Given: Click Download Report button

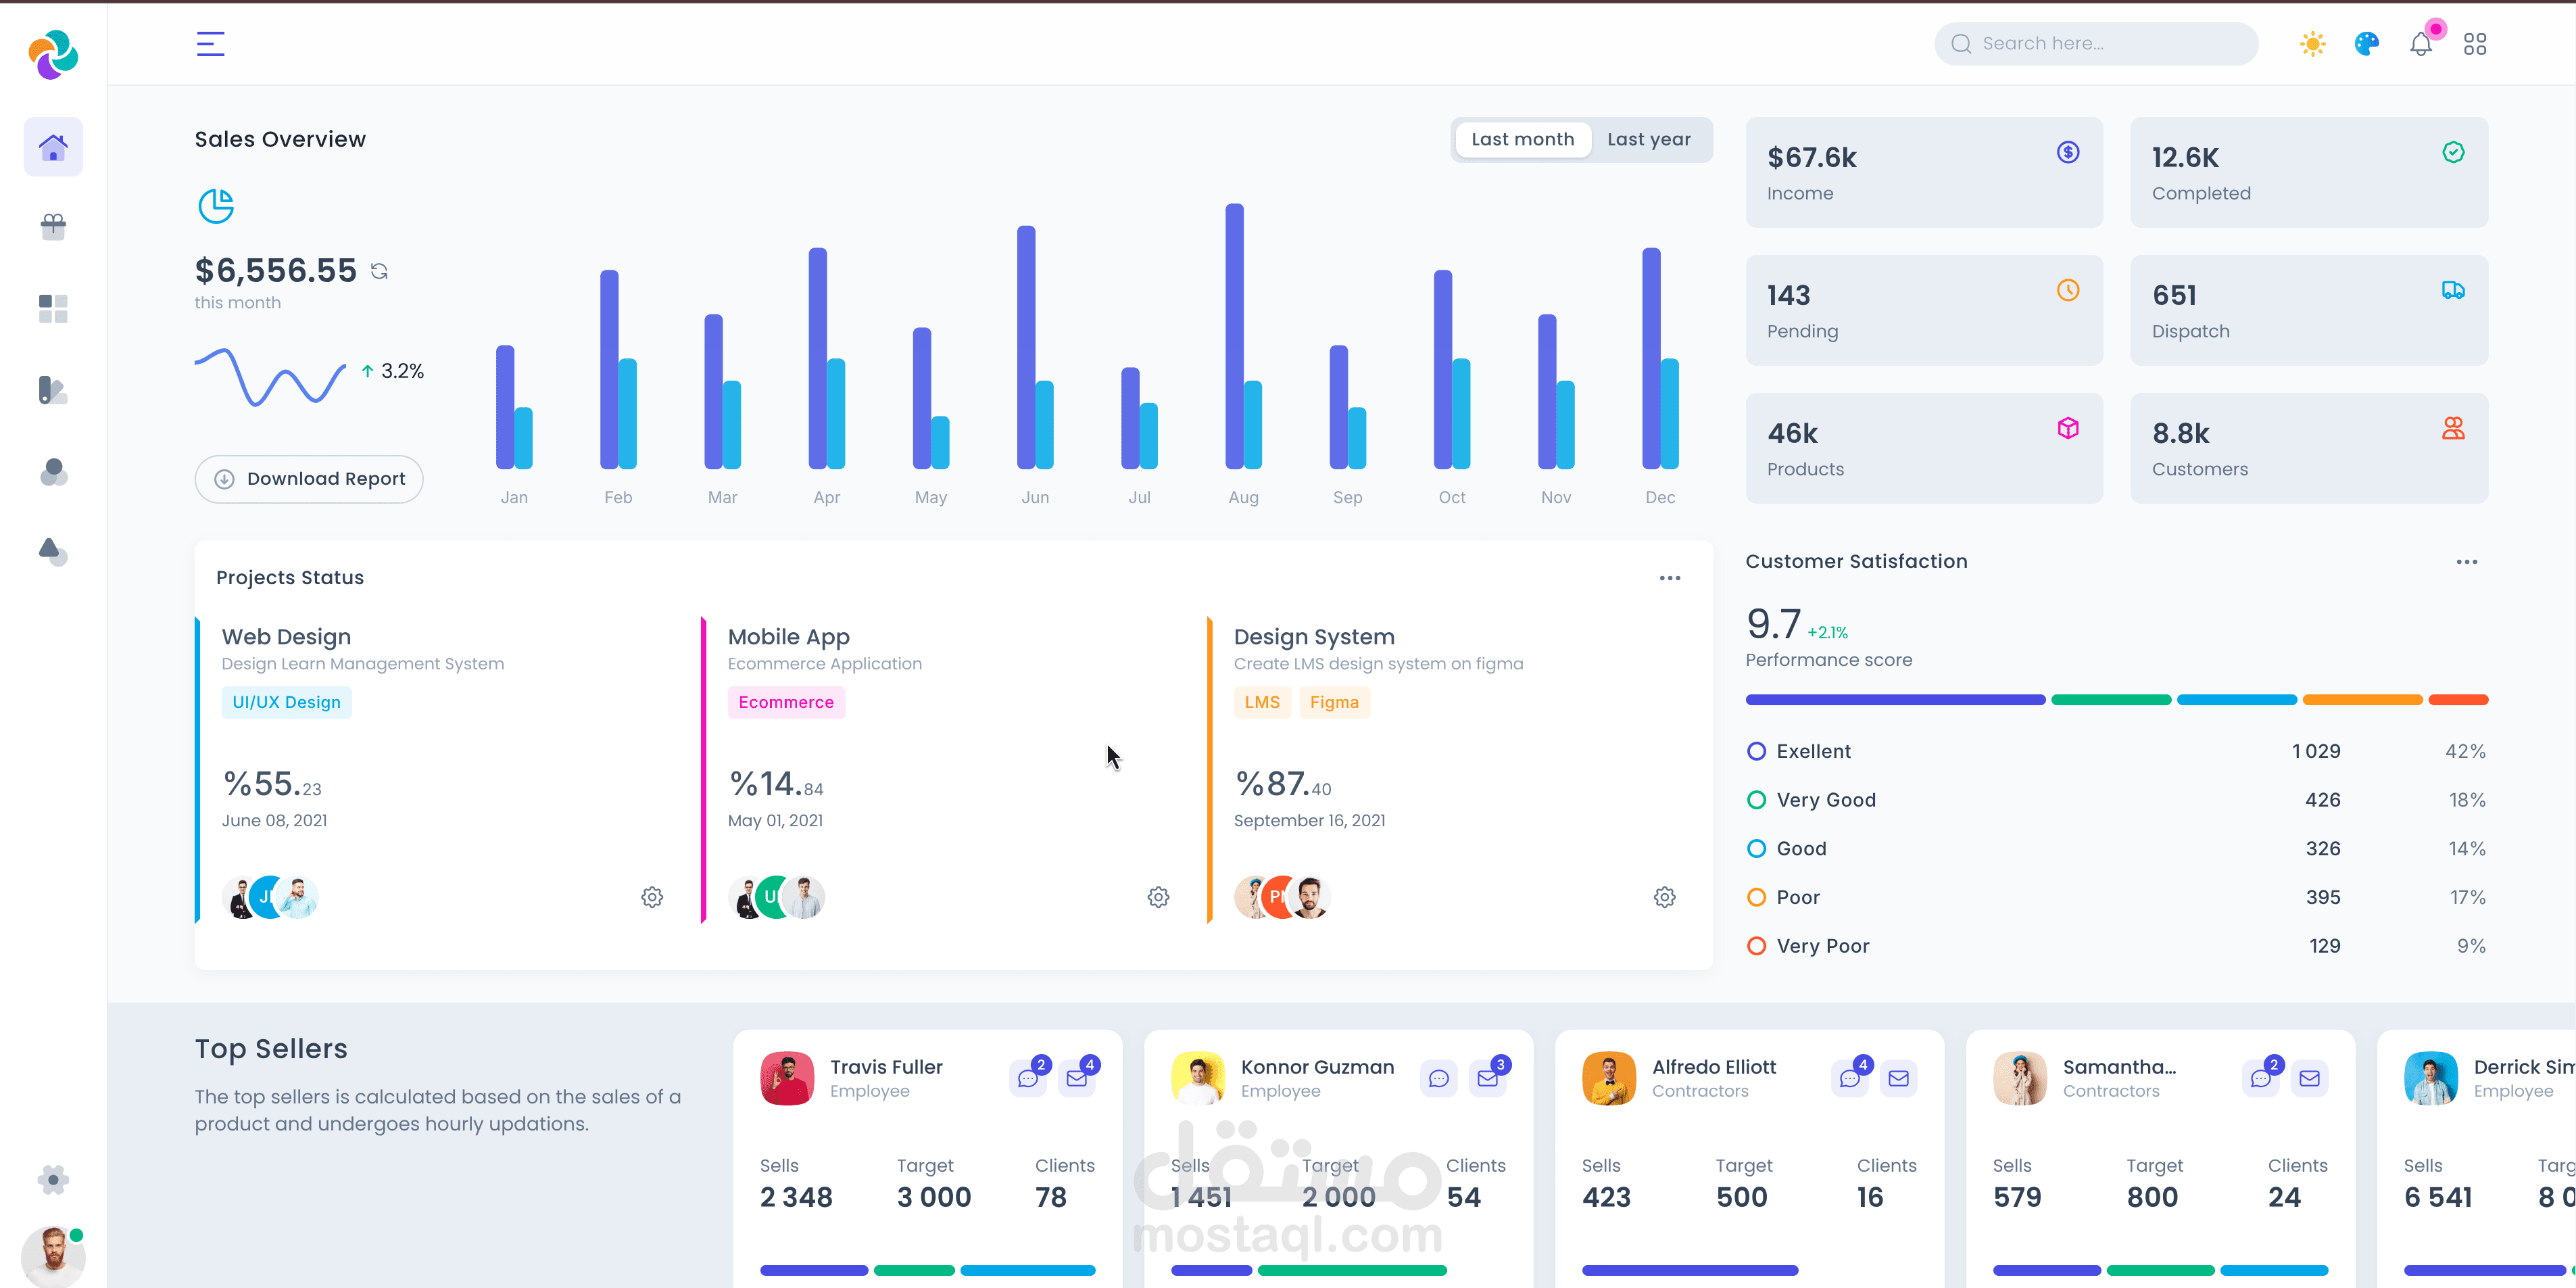Looking at the screenshot, I should tap(309, 479).
